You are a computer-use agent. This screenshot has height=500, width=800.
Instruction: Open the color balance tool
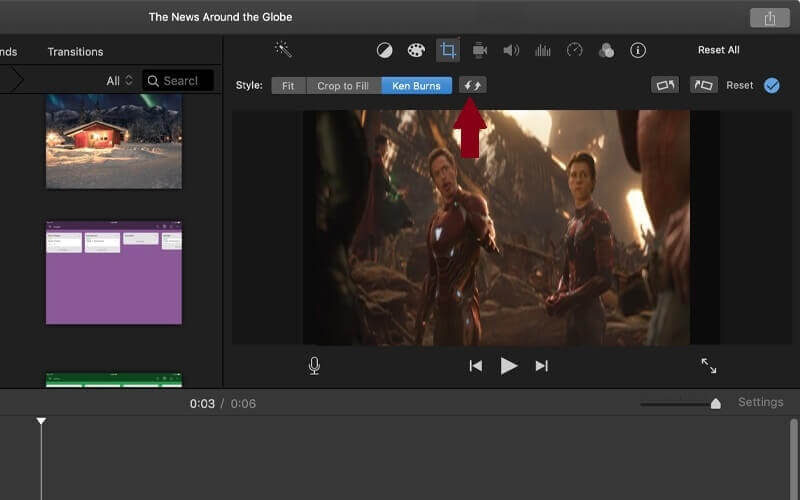click(x=384, y=50)
